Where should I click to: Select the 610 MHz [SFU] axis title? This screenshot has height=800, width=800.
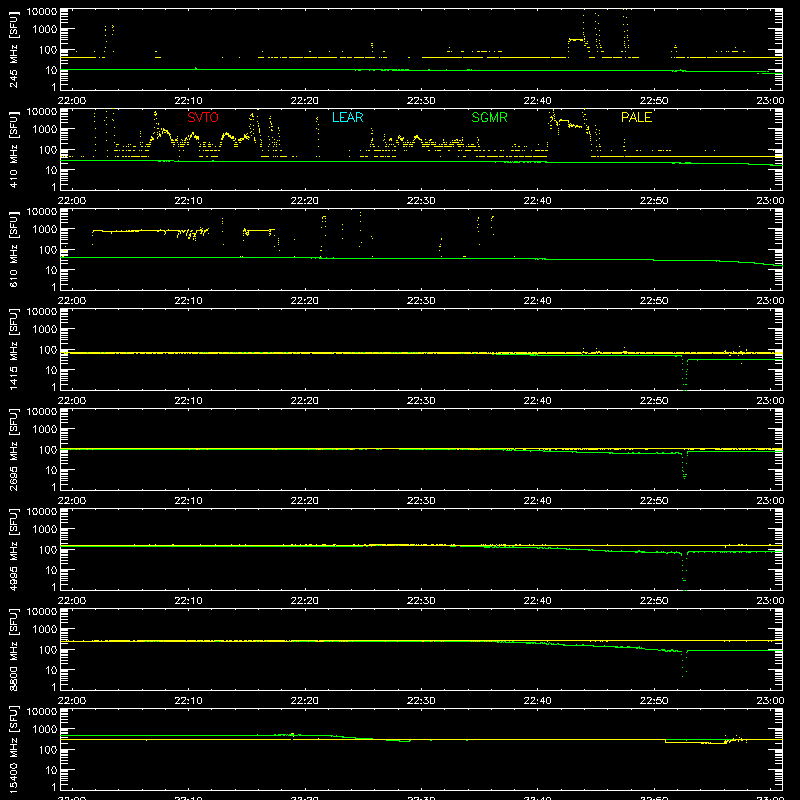pyautogui.click(x=13, y=249)
